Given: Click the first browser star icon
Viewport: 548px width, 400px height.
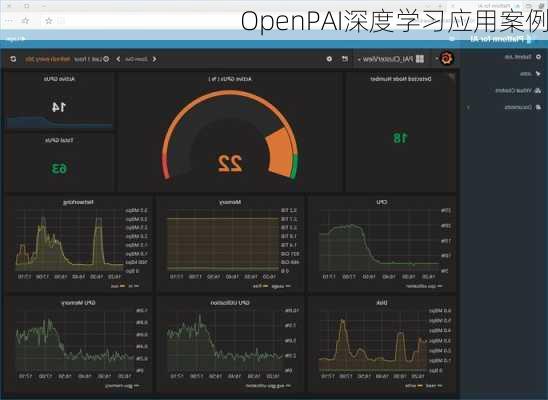Looking at the screenshot, I should (x=26, y=21).
